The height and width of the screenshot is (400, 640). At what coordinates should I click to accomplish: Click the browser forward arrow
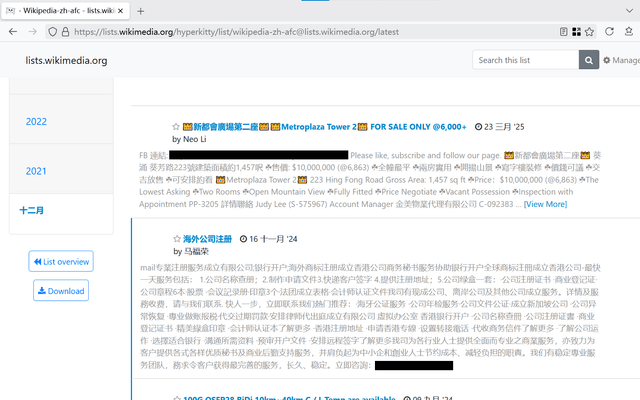pyautogui.click(x=33, y=32)
